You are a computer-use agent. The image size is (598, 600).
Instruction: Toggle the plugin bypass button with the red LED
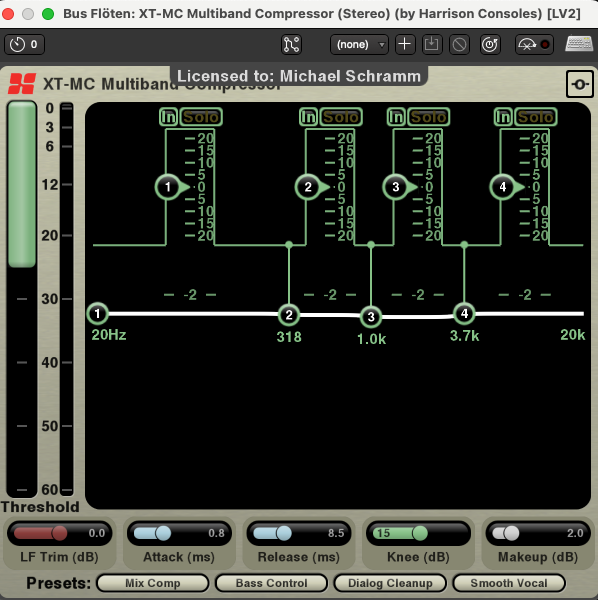[534, 44]
